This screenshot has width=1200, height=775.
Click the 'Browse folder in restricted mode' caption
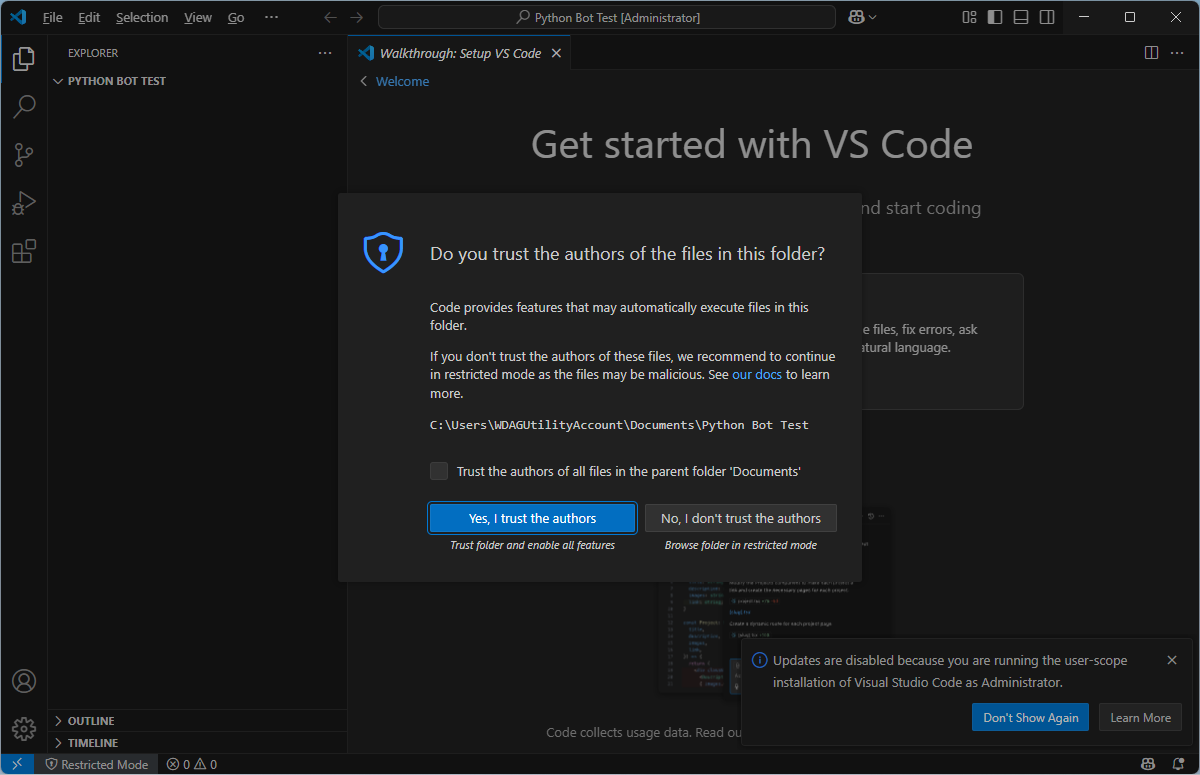741,545
